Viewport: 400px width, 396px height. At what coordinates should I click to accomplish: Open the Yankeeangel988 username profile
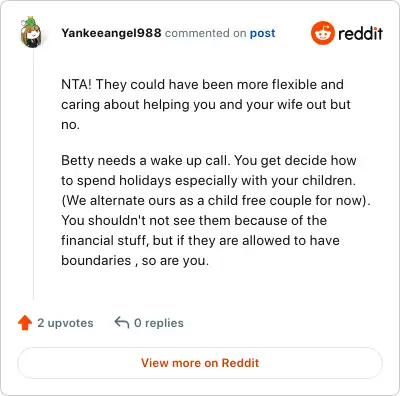point(111,33)
